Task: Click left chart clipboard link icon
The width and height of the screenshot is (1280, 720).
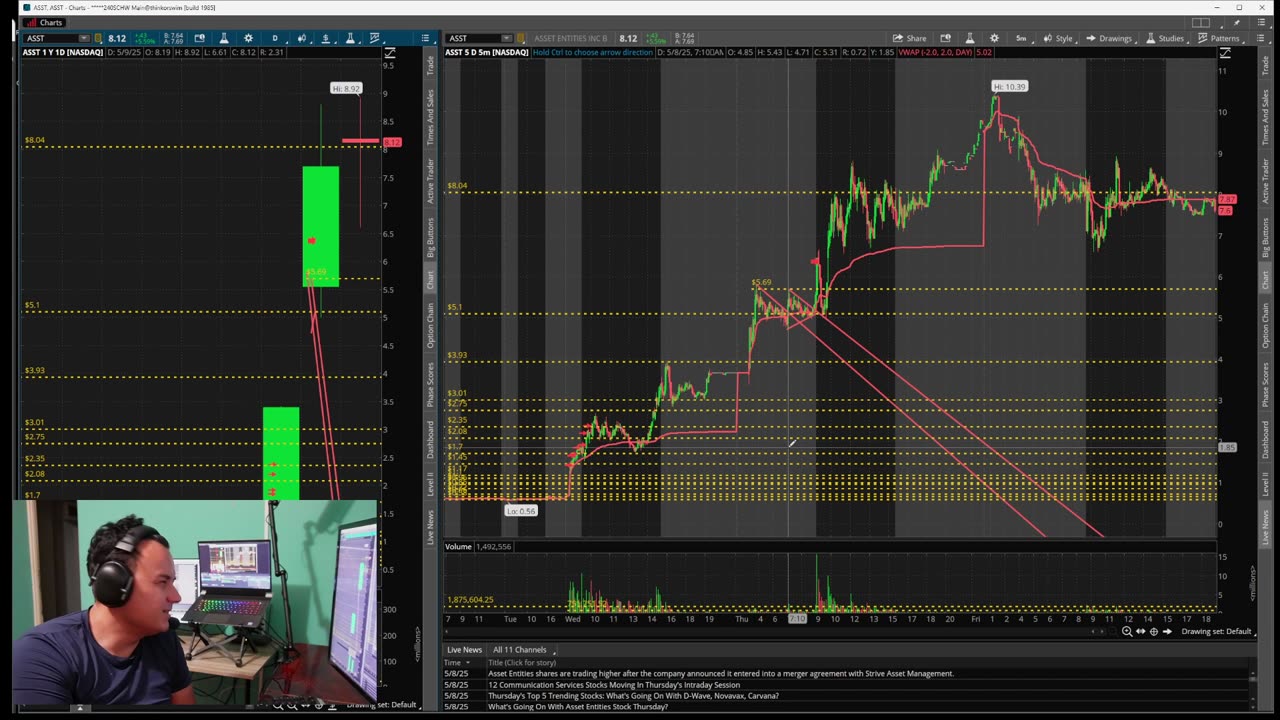Action: tap(99, 38)
